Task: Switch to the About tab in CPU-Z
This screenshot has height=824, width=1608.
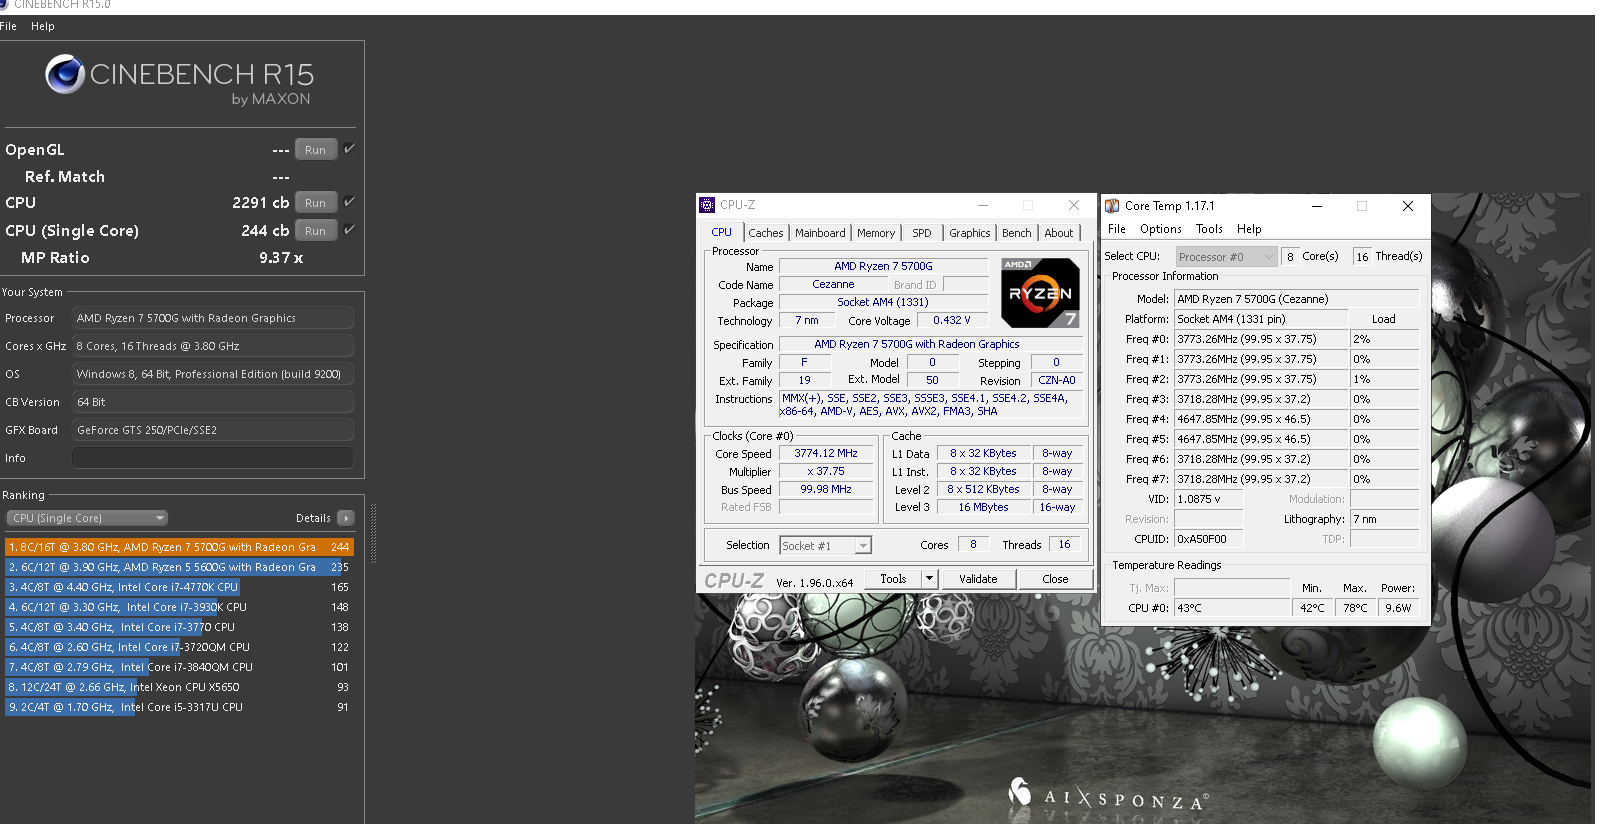Action: coord(1059,233)
